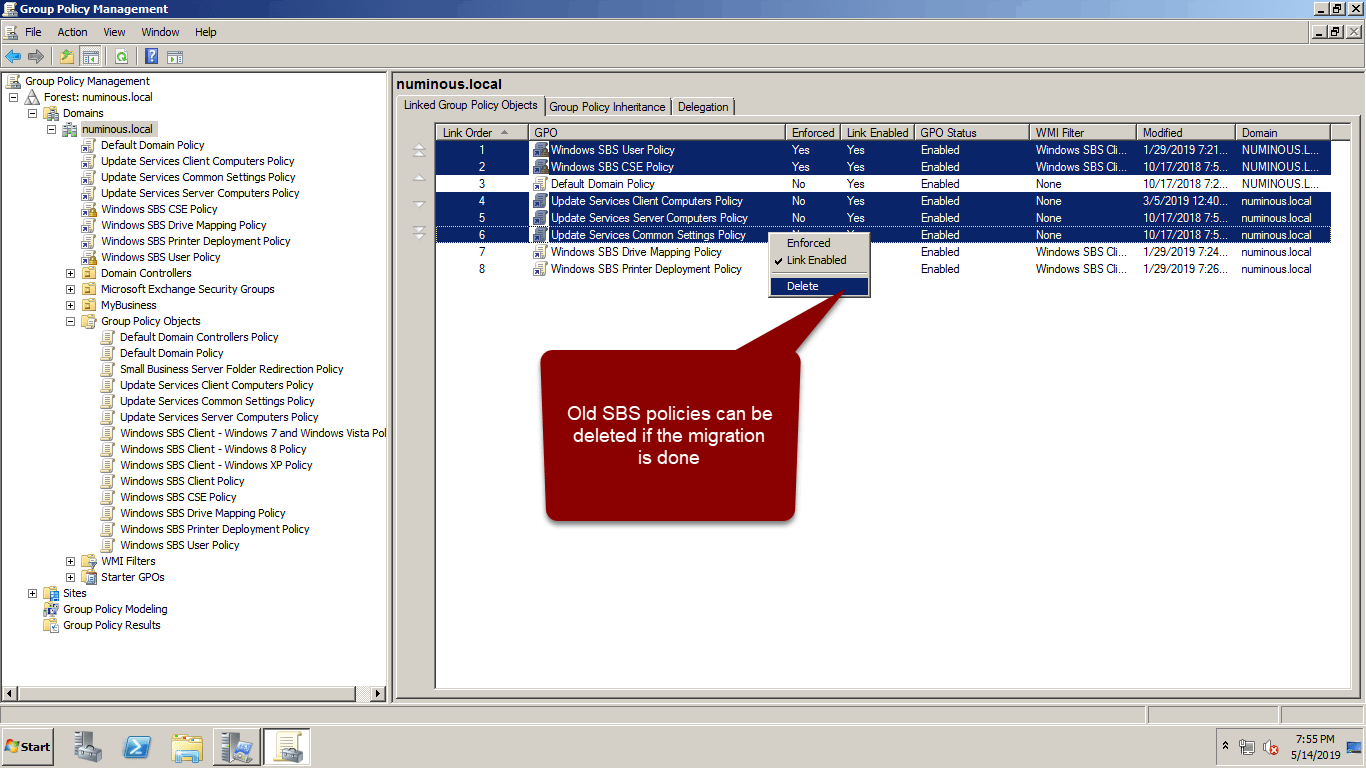Collapse the Domains tree node
This screenshot has width=1366, height=768.
(33, 113)
